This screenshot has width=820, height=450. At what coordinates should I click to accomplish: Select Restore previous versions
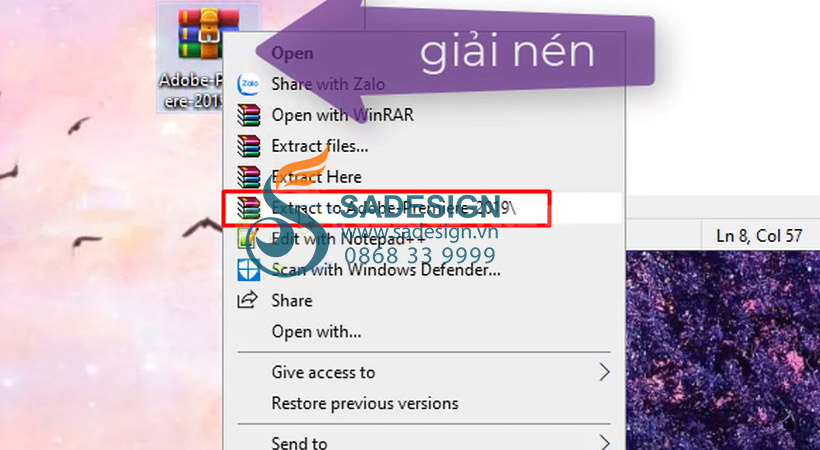click(x=365, y=403)
